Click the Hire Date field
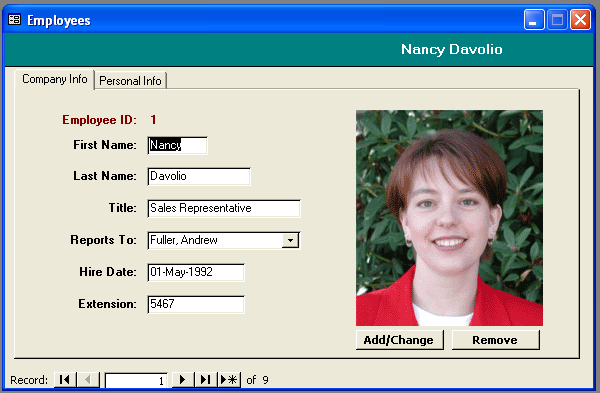The height and width of the screenshot is (393, 600). [x=196, y=272]
